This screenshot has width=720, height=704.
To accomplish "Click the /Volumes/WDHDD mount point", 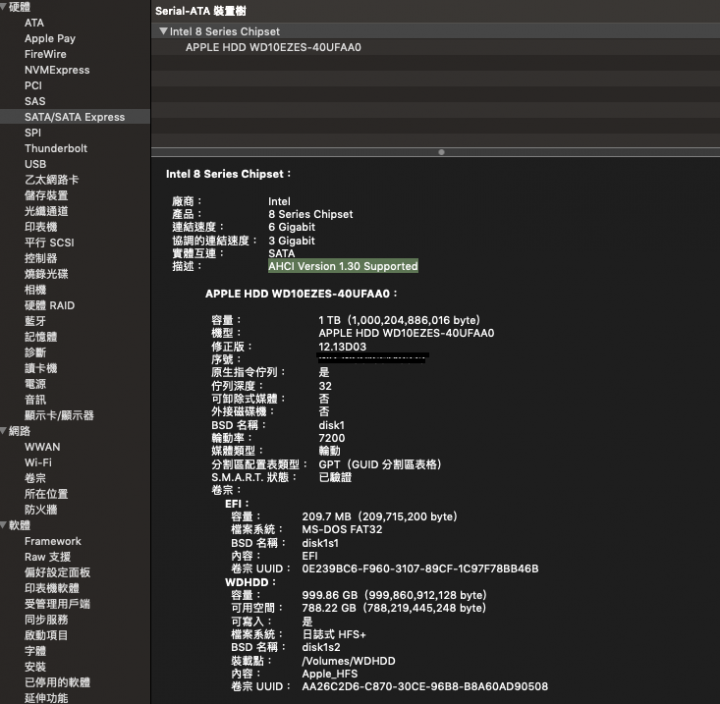I will coord(348,661).
